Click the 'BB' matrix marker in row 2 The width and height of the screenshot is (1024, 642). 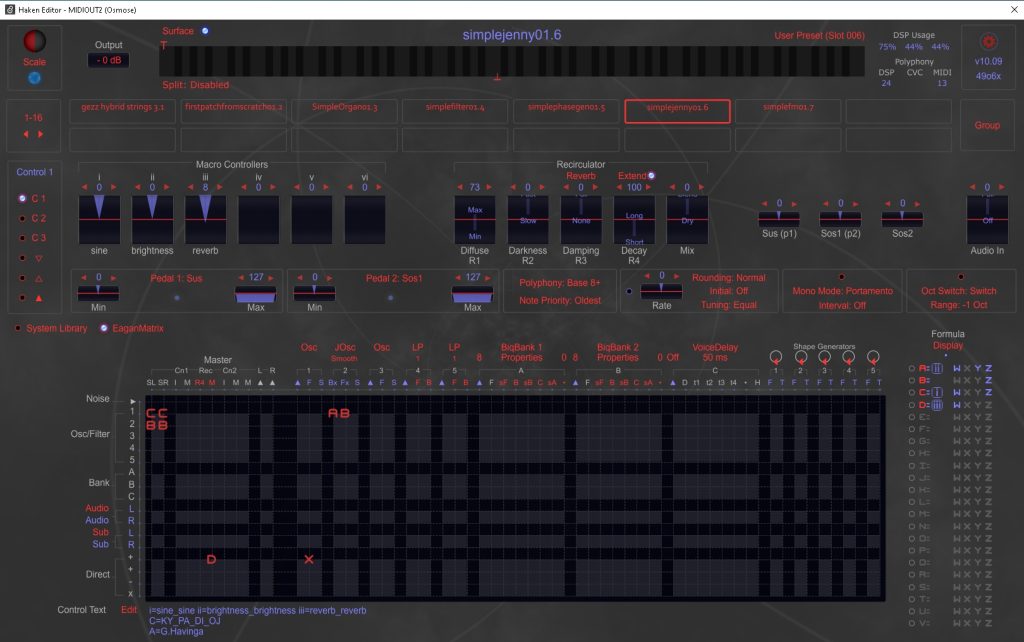coord(157,425)
